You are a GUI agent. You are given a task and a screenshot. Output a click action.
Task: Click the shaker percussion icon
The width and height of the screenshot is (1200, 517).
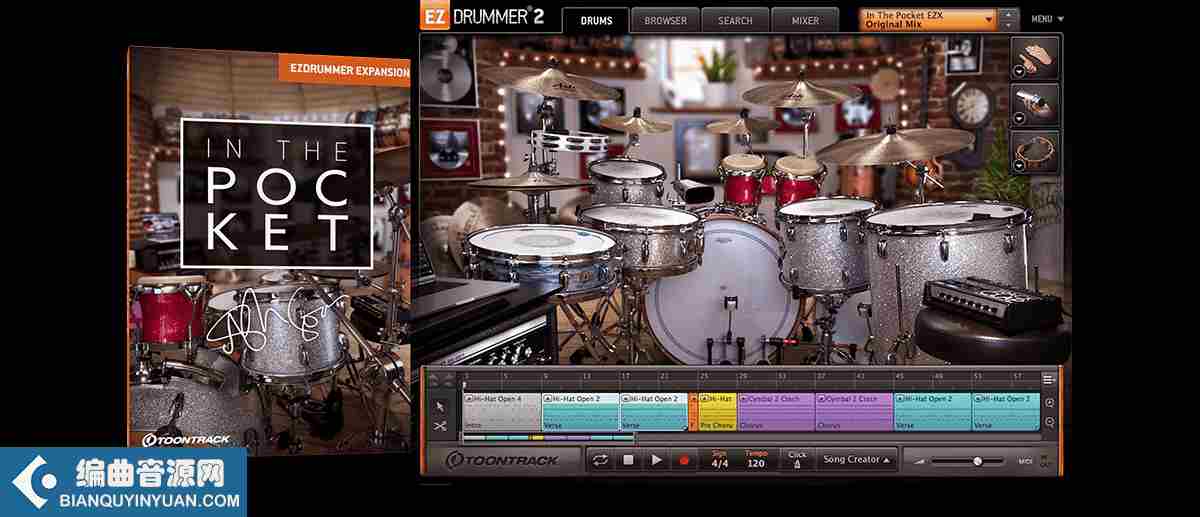point(1037,104)
